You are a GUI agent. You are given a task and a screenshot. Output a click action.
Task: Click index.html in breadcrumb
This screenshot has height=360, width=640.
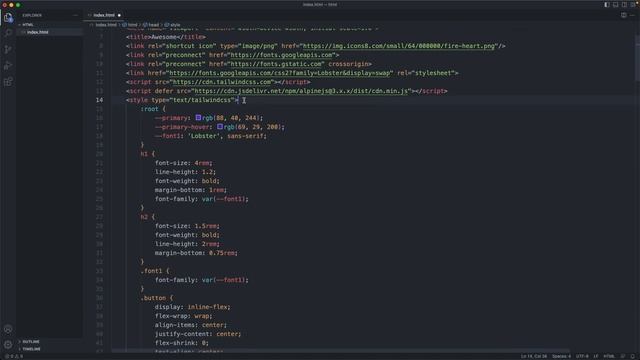pos(106,25)
